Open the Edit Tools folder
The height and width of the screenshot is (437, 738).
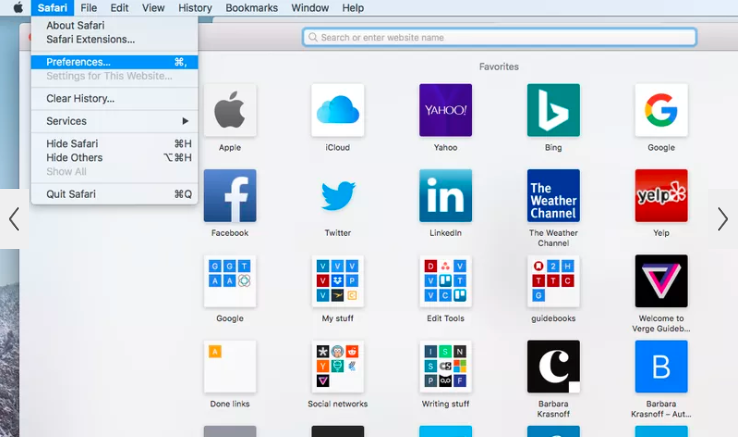(x=445, y=281)
